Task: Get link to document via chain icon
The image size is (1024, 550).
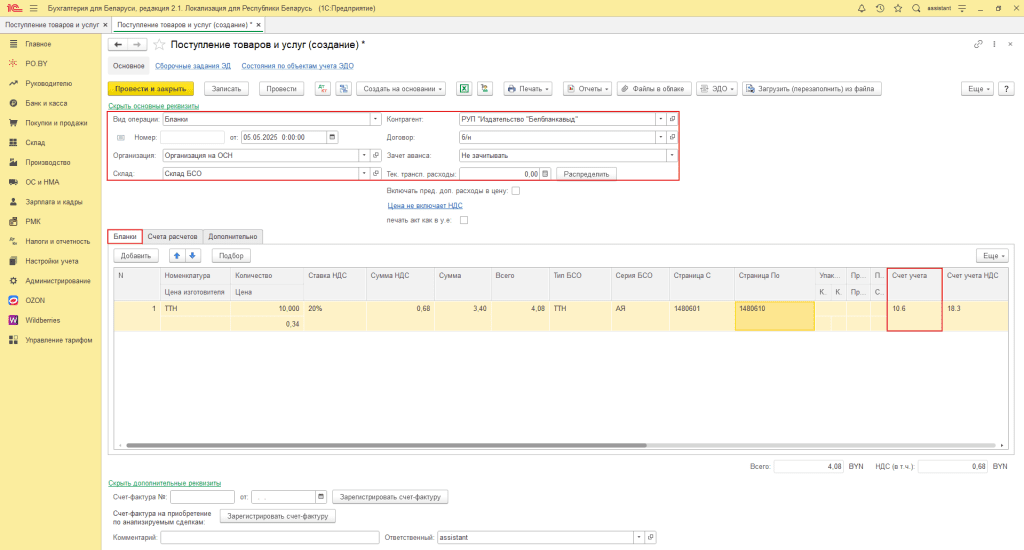Action: click(978, 44)
